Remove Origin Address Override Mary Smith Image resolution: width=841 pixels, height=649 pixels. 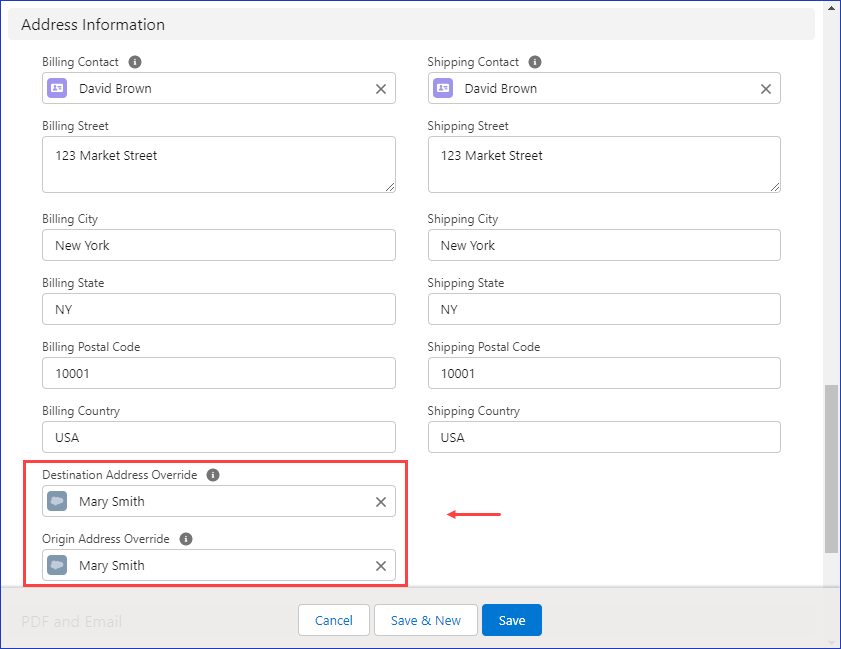click(x=381, y=566)
